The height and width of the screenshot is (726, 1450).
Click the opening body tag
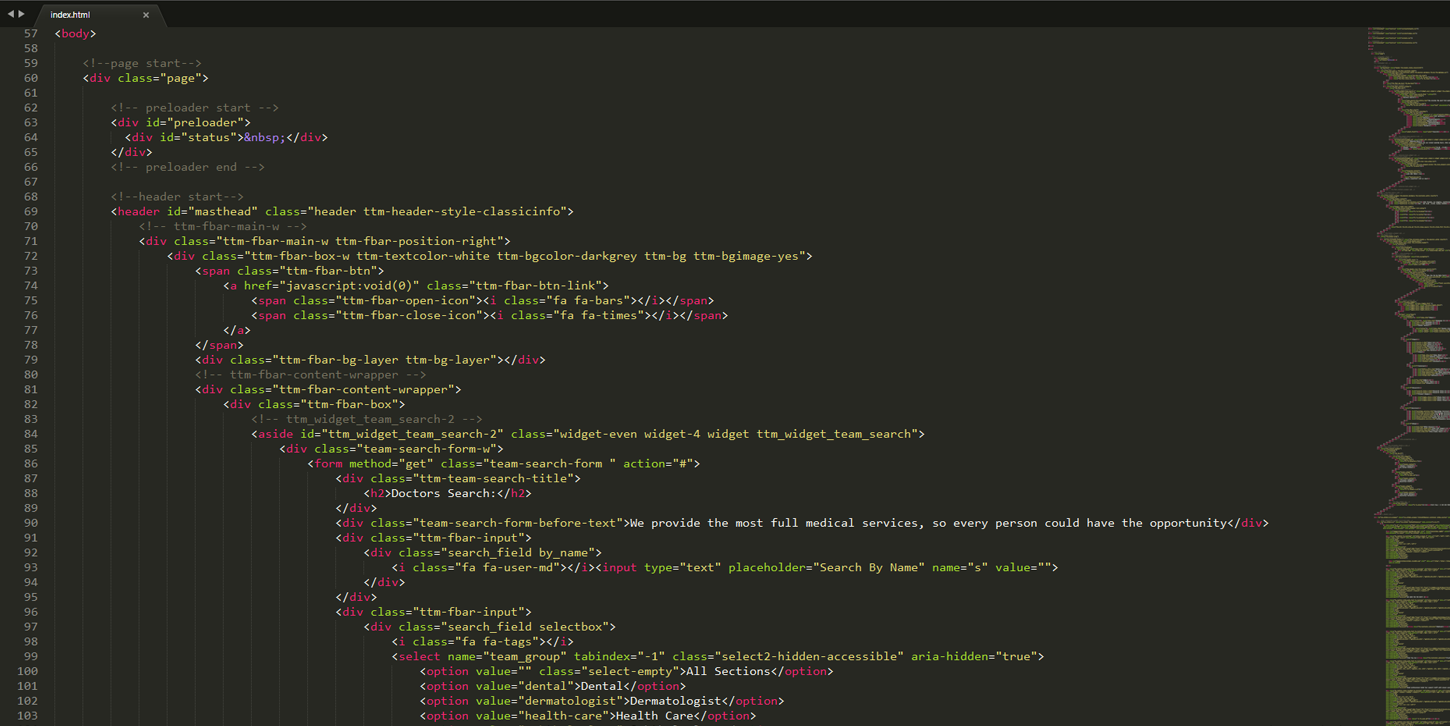[76, 34]
